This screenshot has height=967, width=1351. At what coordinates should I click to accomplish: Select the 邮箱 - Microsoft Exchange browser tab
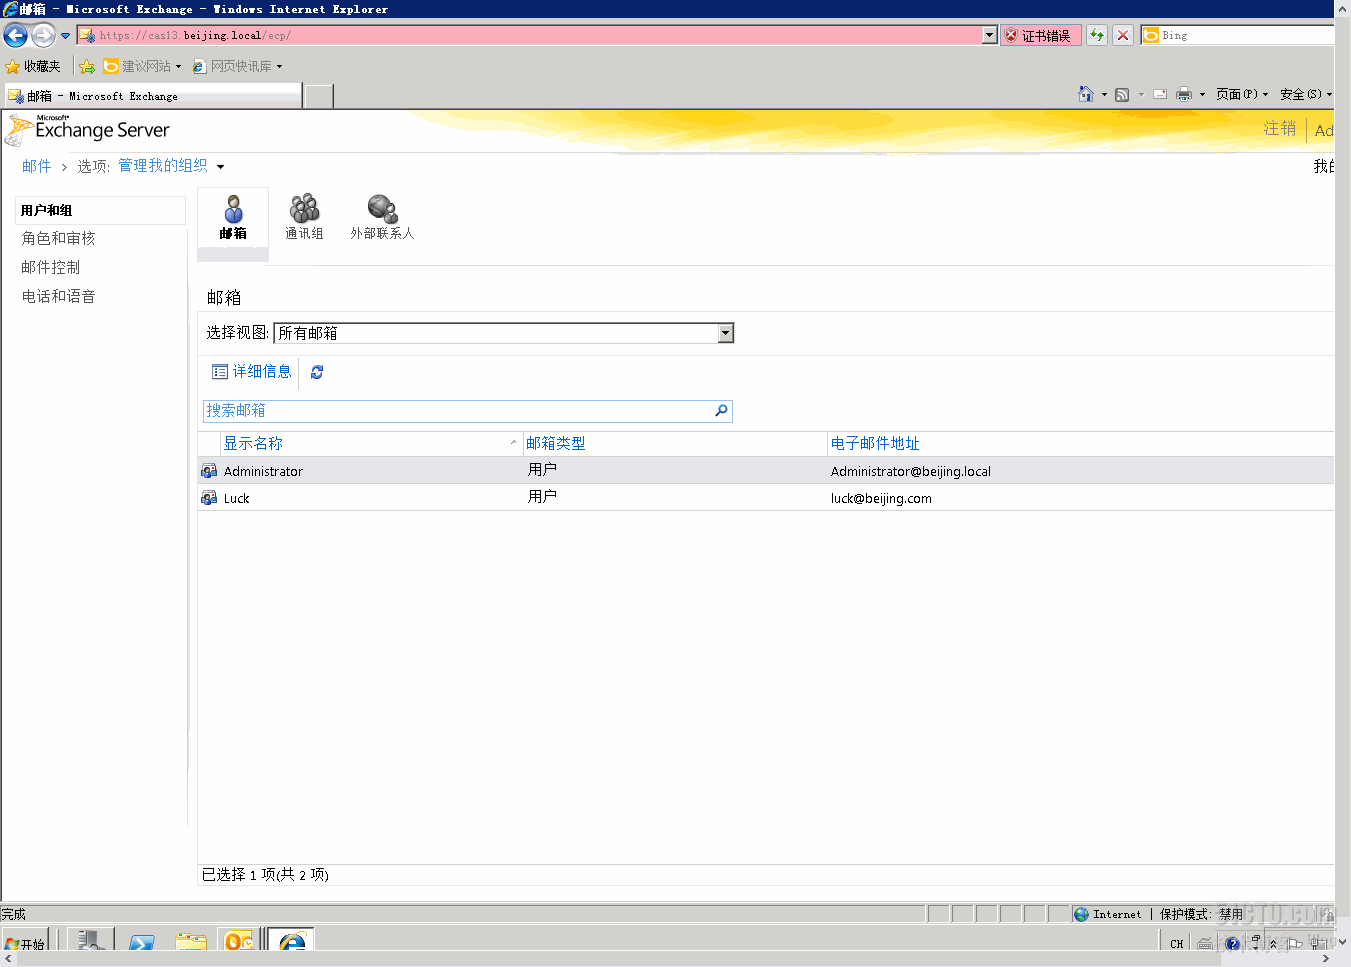coord(152,96)
